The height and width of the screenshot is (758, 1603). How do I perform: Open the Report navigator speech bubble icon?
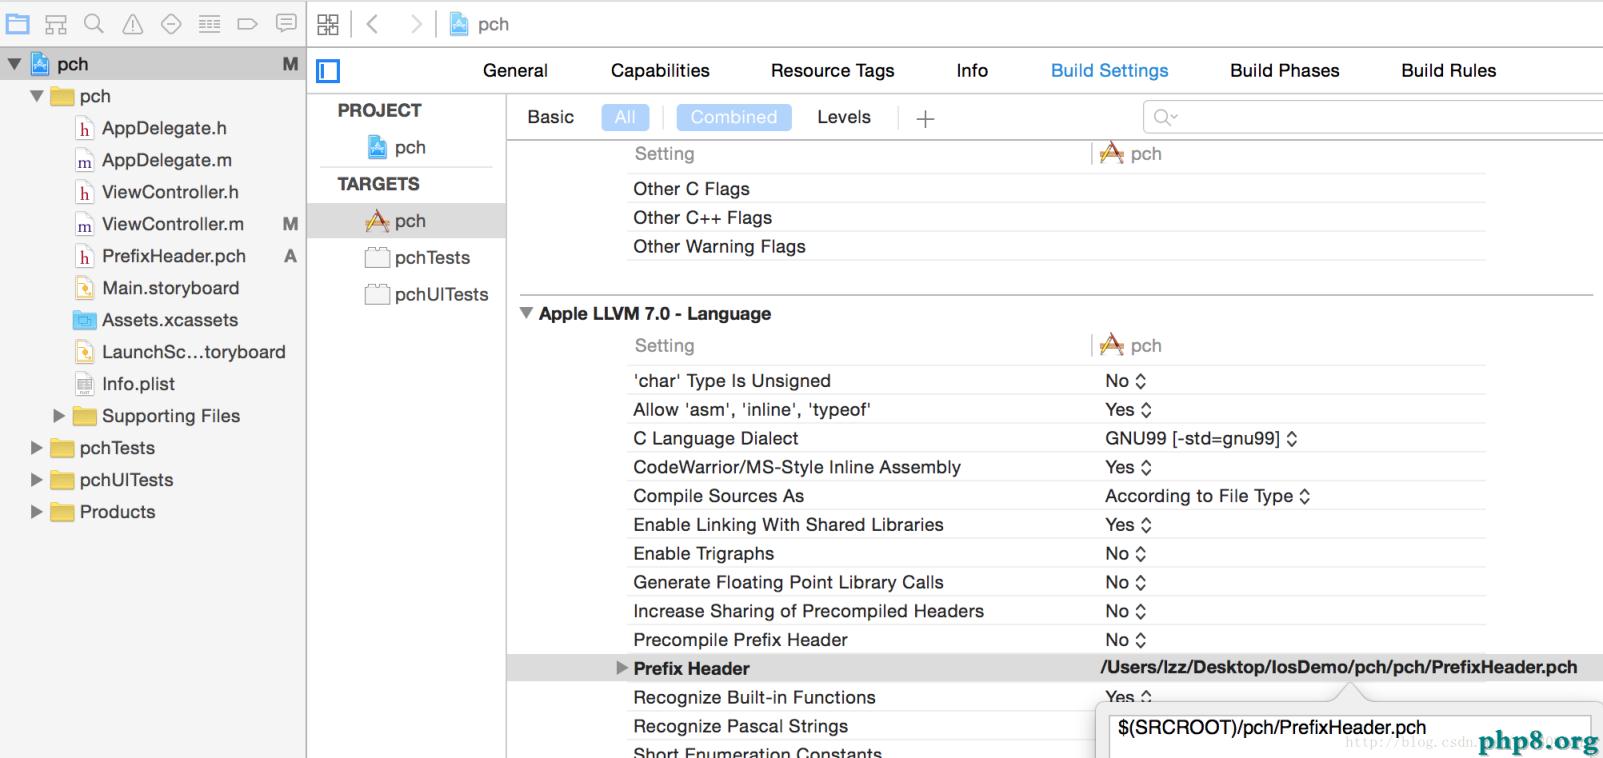[286, 24]
